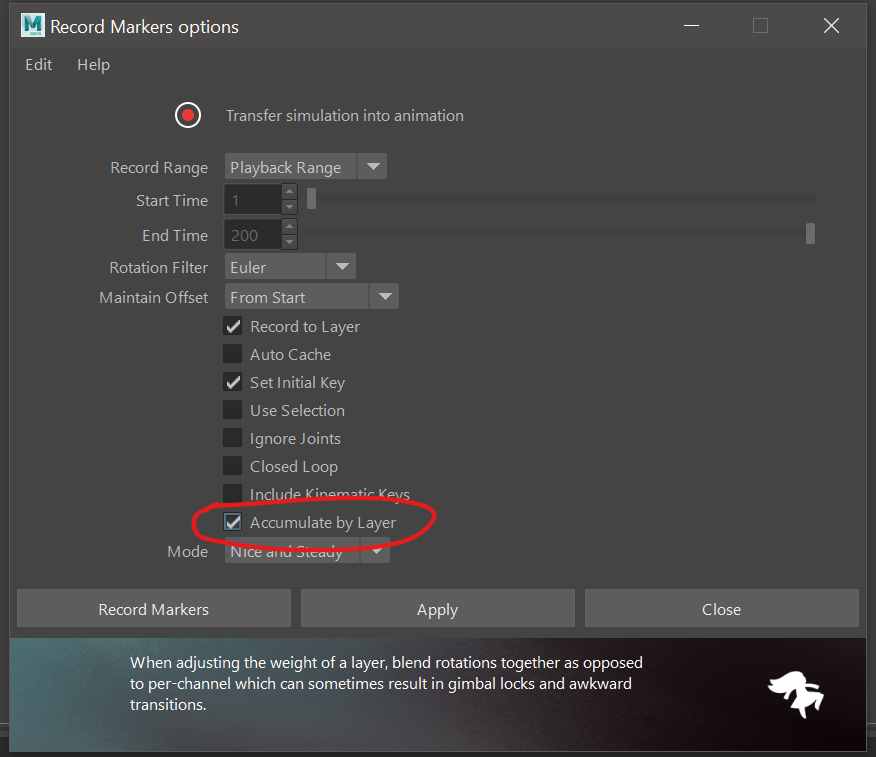
Task: Uncheck the Accumulate by Layer checkbox
Action: coord(233,522)
